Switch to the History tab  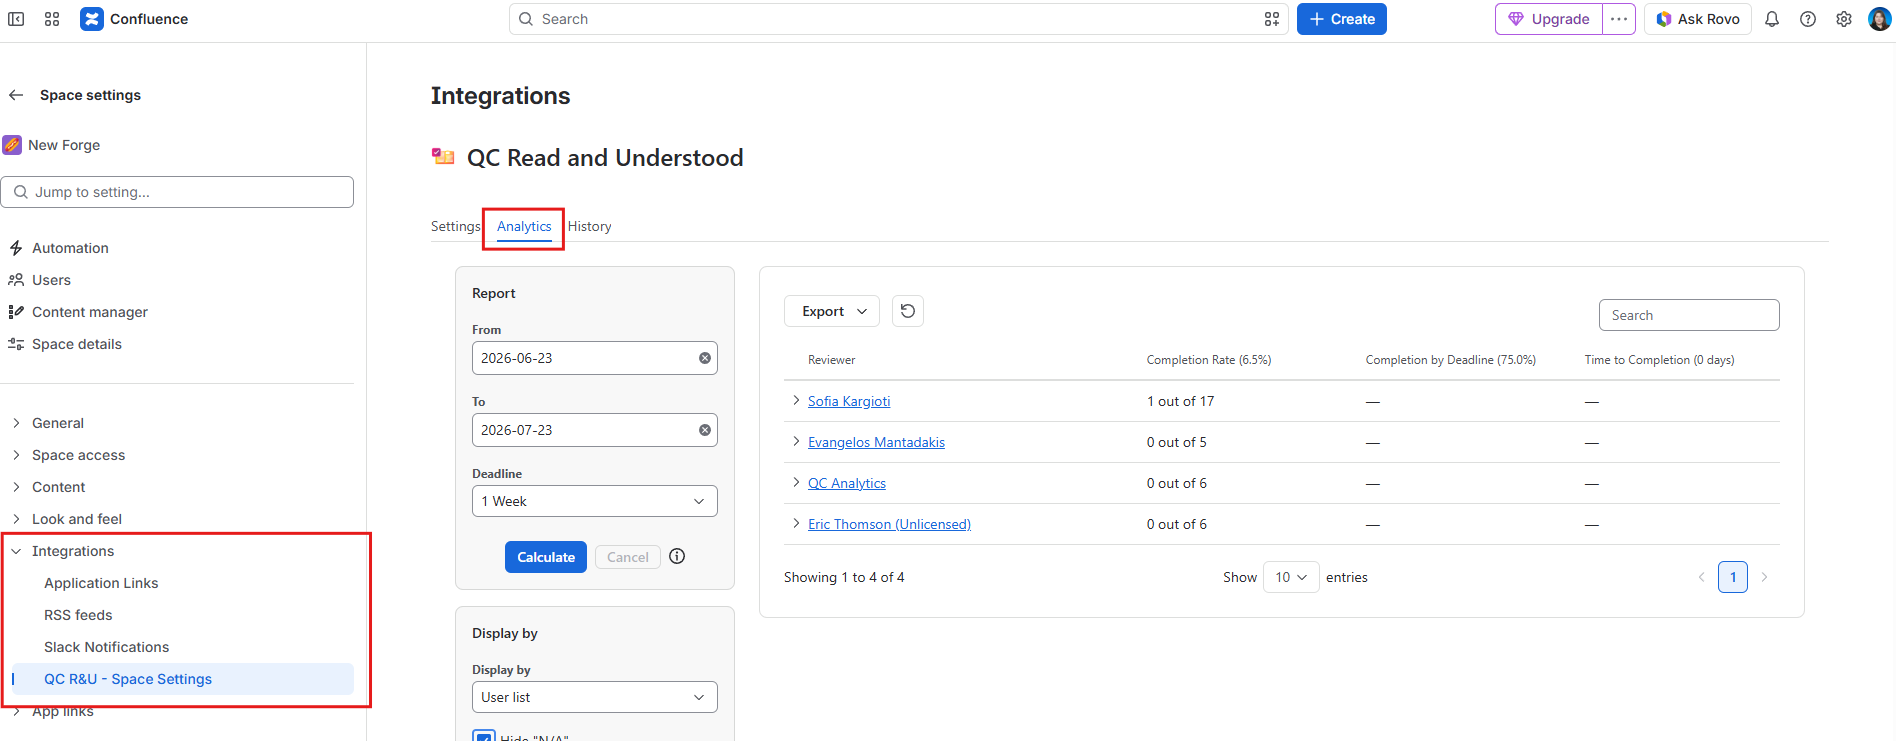pyautogui.click(x=590, y=226)
